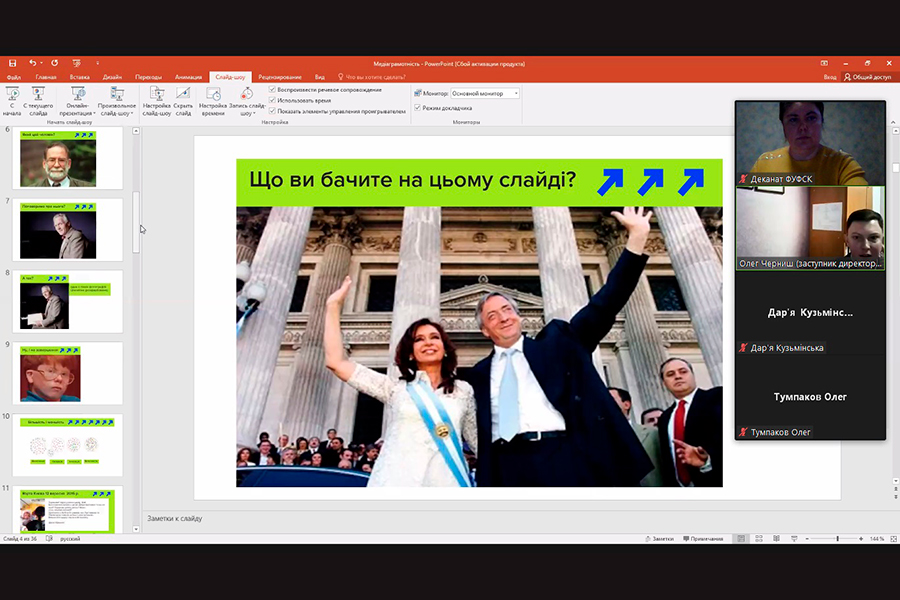Open the Монитор 'Основной монитор' dropdown

coord(485,93)
